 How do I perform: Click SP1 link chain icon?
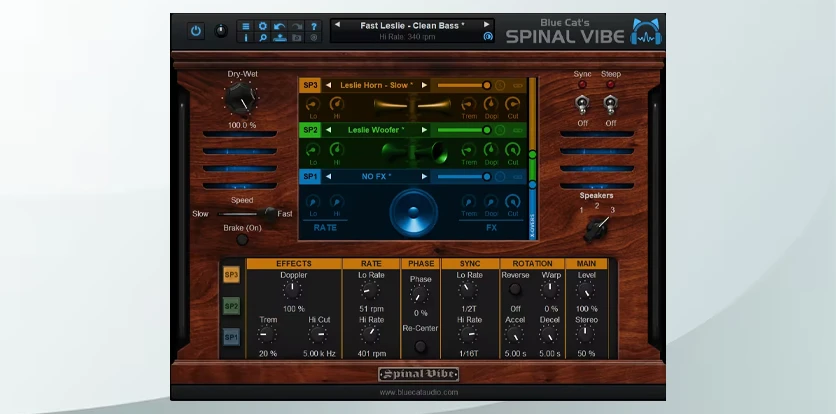coord(518,177)
